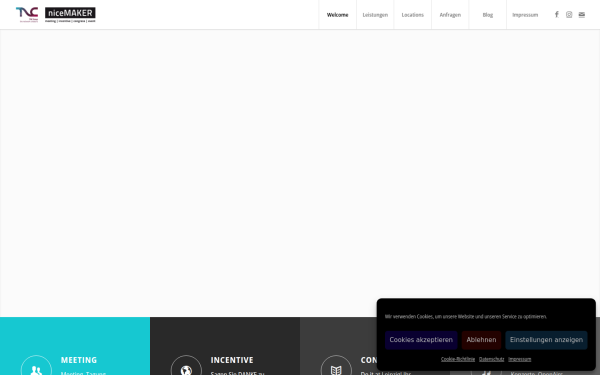Click the cookie notice text
The width and height of the screenshot is (600, 375).
(466, 316)
